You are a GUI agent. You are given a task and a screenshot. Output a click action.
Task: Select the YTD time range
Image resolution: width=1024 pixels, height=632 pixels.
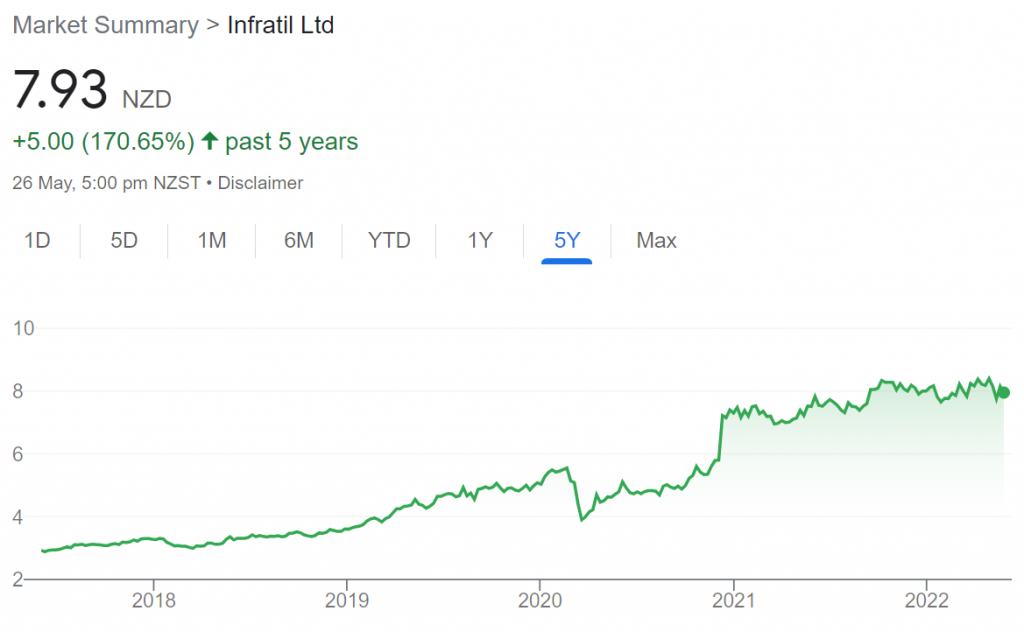pyautogui.click(x=388, y=240)
